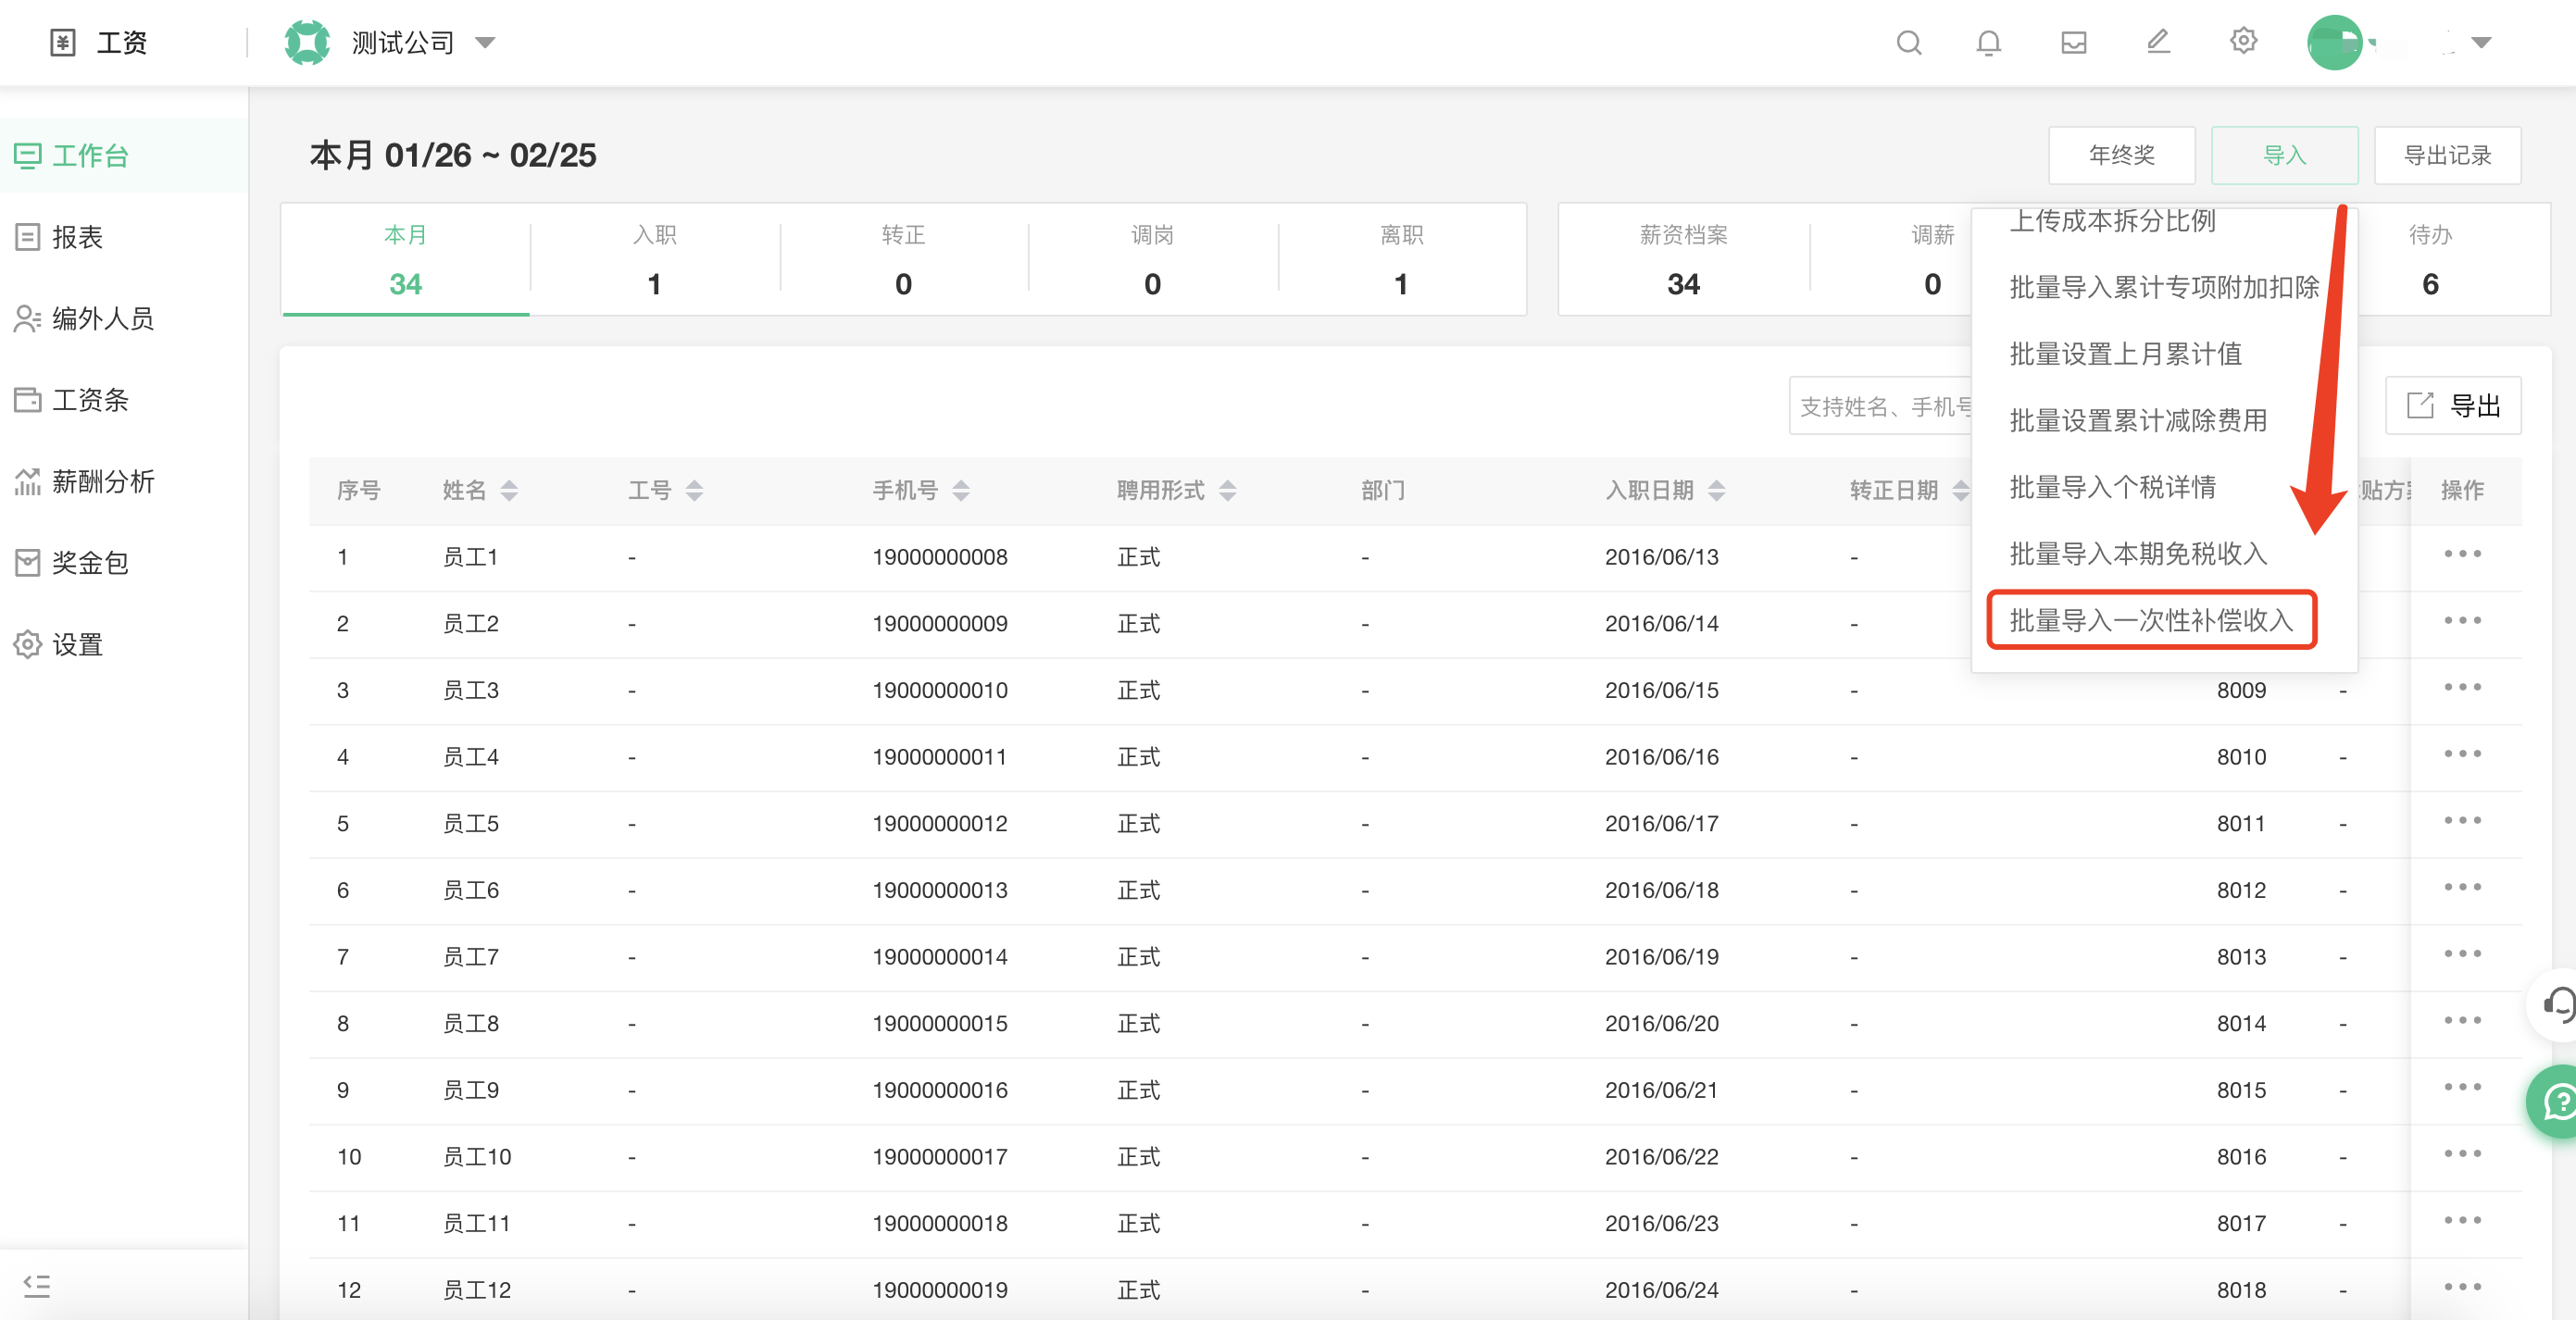Select 批量设置累计减除费用 menu entry
This screenshot has width=2576, height=1320.
[x=2138, y=420]
